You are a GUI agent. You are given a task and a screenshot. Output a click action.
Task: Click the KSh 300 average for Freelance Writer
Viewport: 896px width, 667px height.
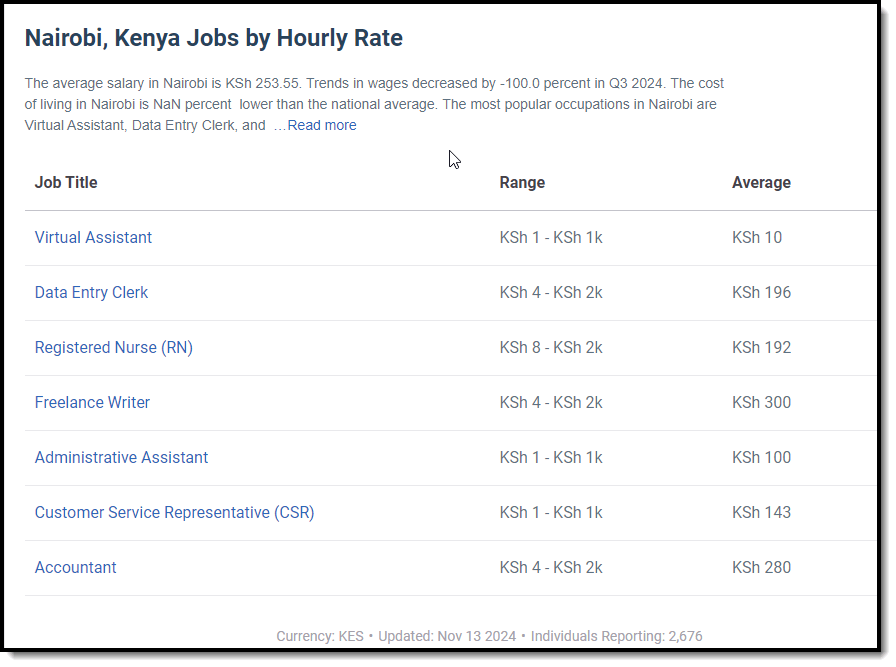761,403
